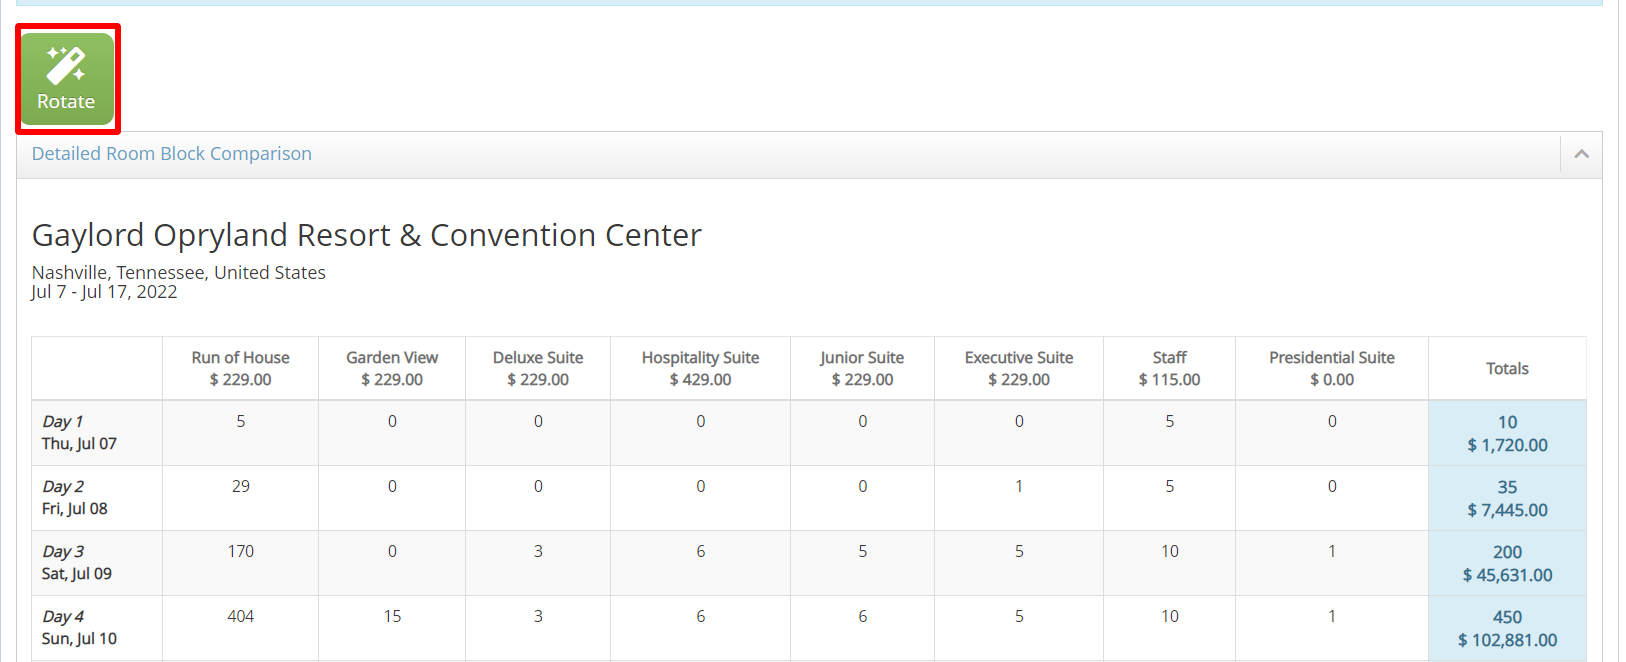
Task: Click the Totals column header
Action: [1507, 368]
